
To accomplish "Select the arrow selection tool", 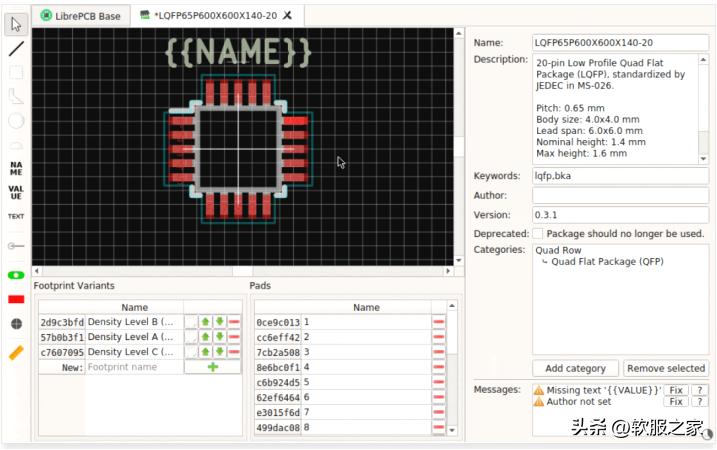I will (16, 24).
